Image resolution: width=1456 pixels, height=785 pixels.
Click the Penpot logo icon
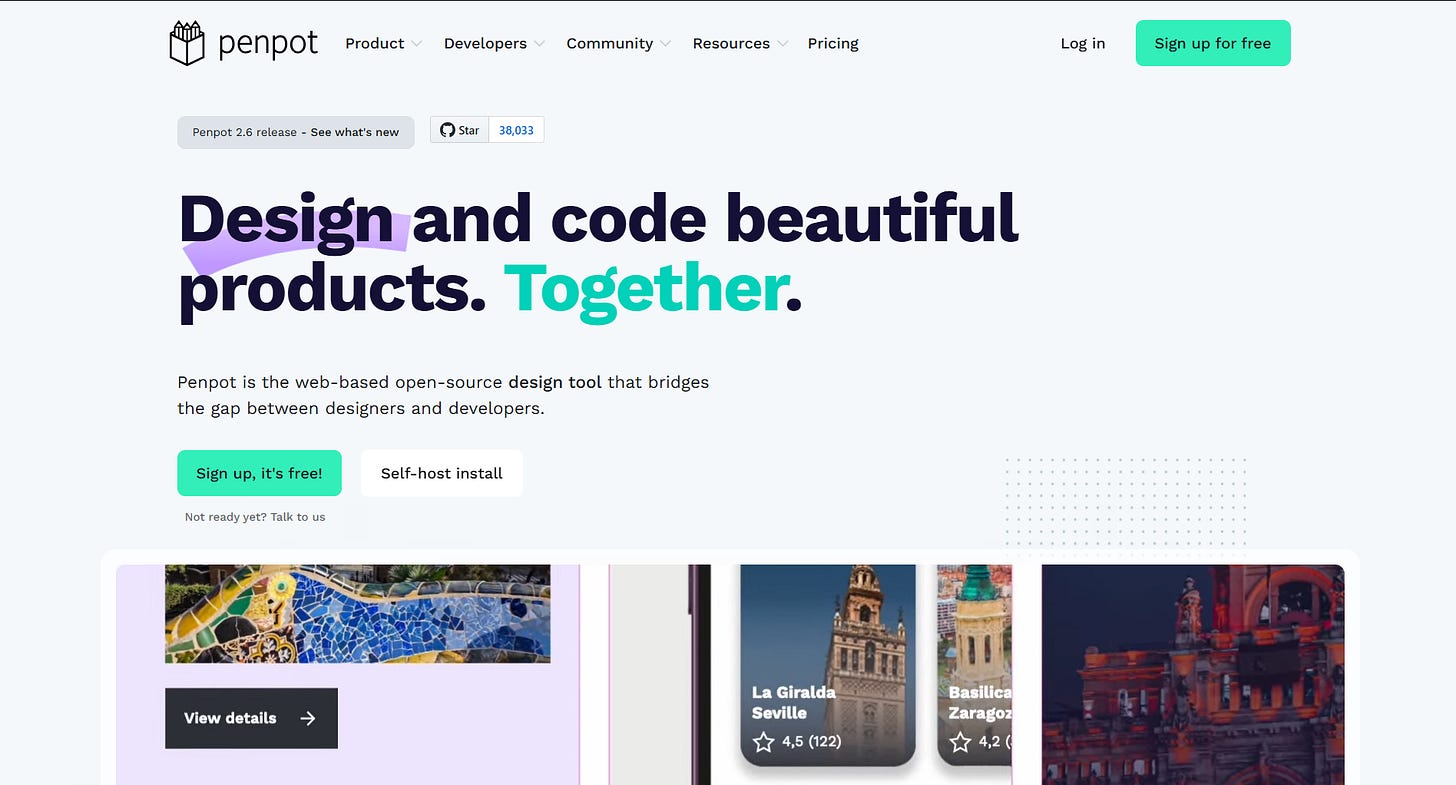(x=187, y=43)
